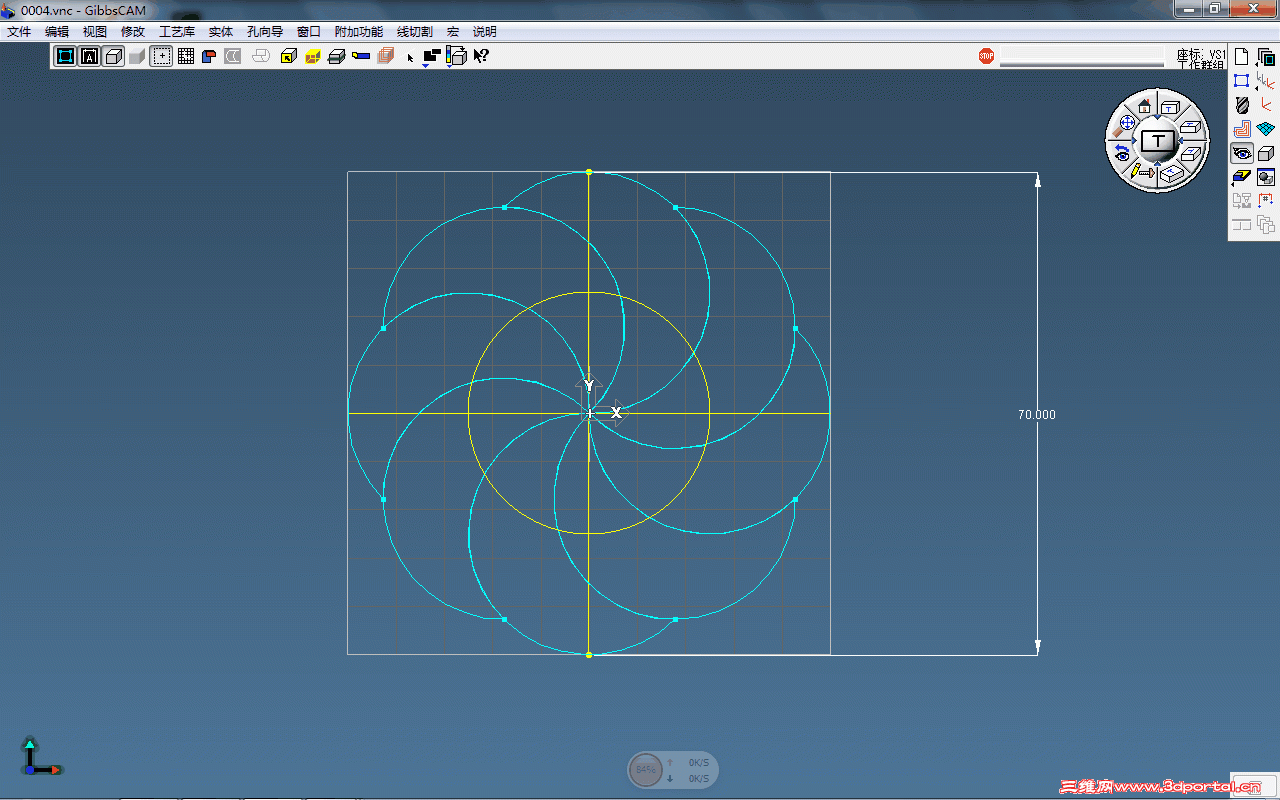The width and height of the screenshot is (1280, 800).
Task: Toggle wireframe cube display mode
Action: pos(113,56)
